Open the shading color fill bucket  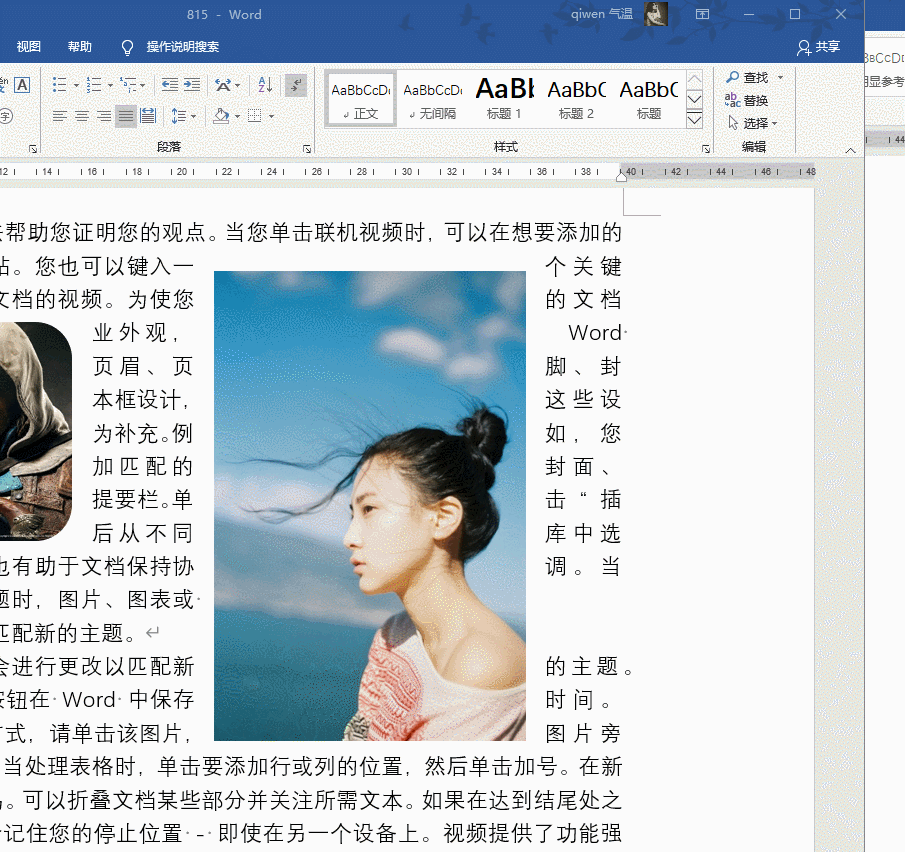(221, 116)
